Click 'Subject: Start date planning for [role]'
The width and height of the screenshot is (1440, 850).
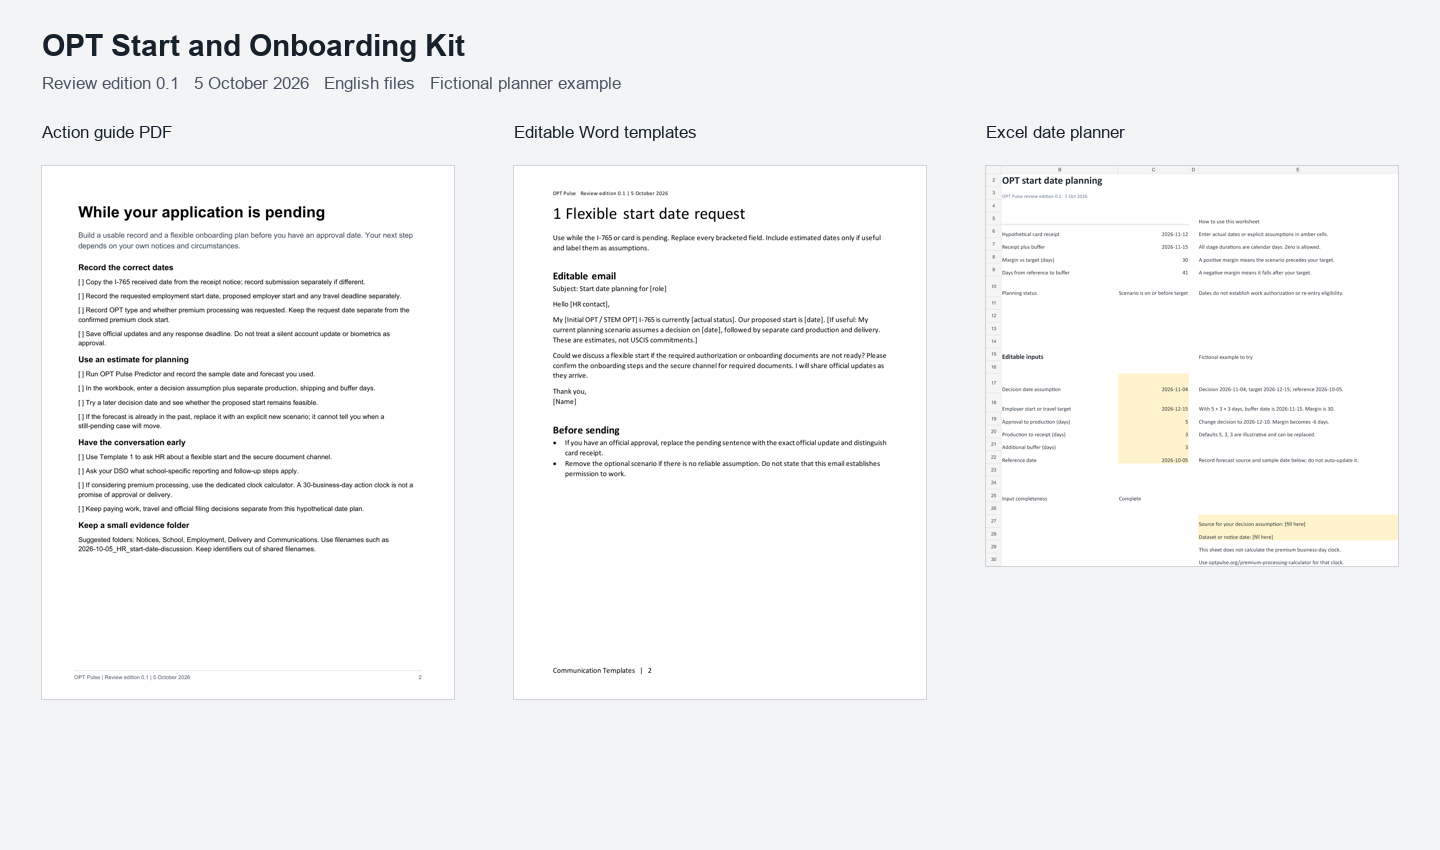tap(609, 289)
